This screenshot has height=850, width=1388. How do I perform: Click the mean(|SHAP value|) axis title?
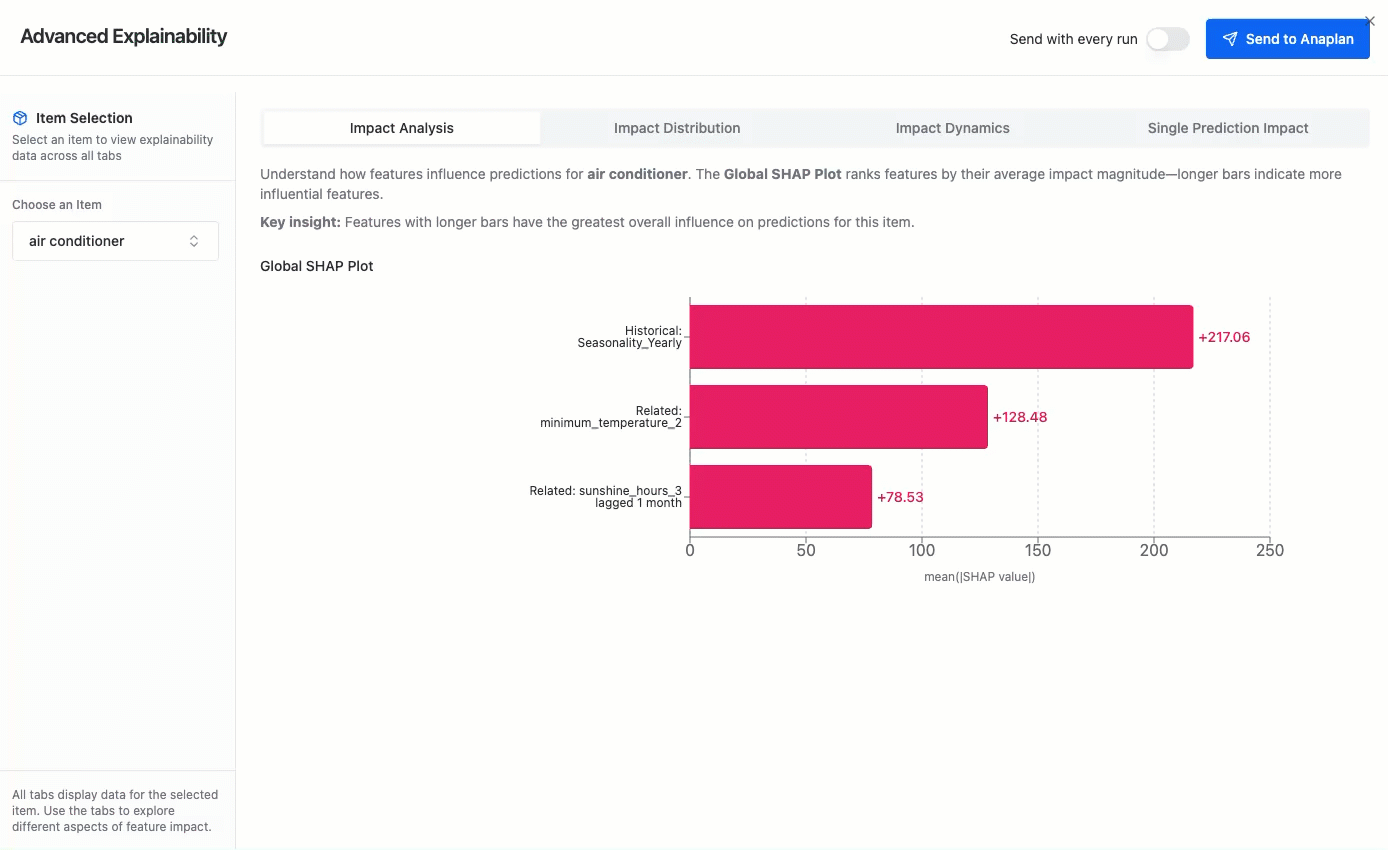[980, 577]
